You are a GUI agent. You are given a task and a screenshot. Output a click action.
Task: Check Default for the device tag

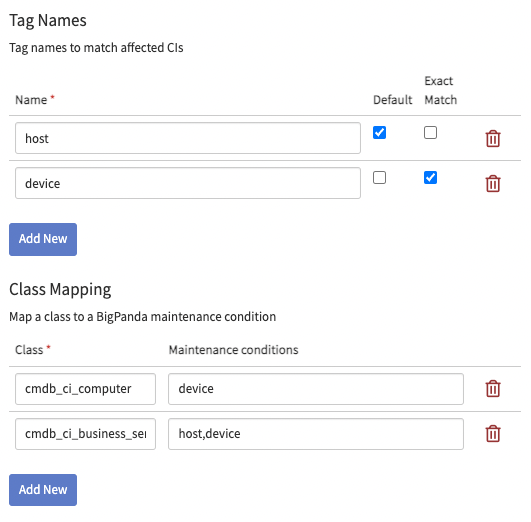click(x=379, y=178)
